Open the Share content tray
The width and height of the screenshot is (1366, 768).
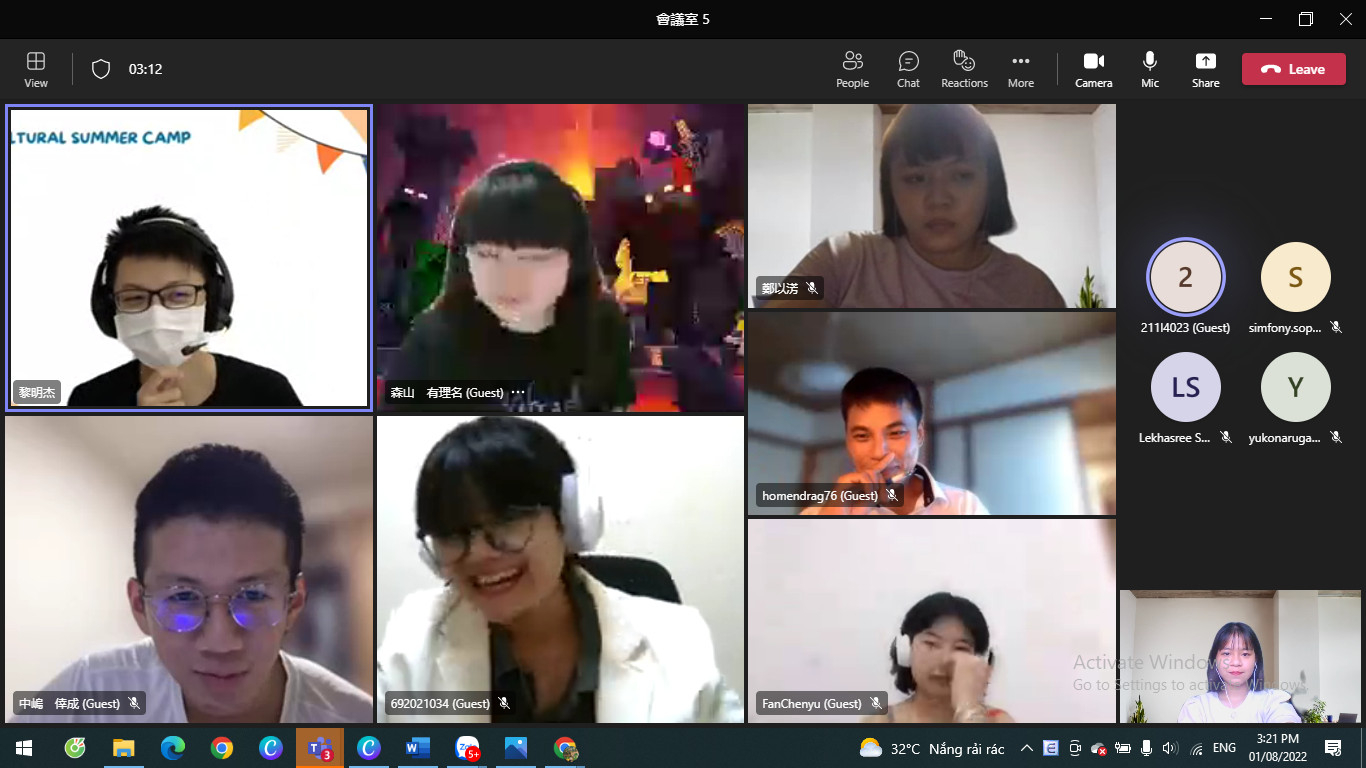coord(1205,69)
